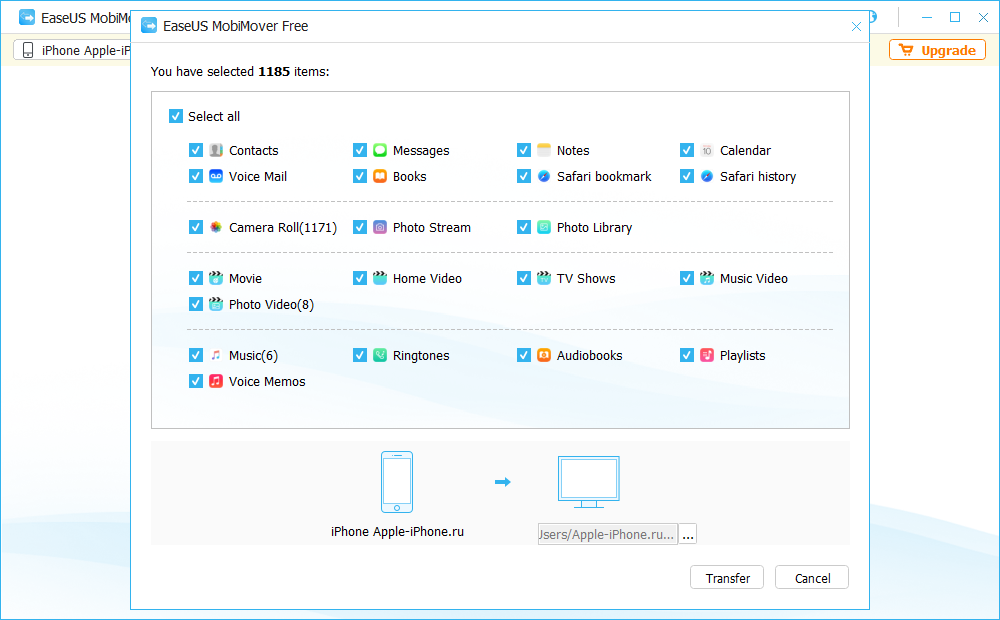This screenshot has height=620, width=1000.
Task: Click the Notes icon
Action: (544, 151)
